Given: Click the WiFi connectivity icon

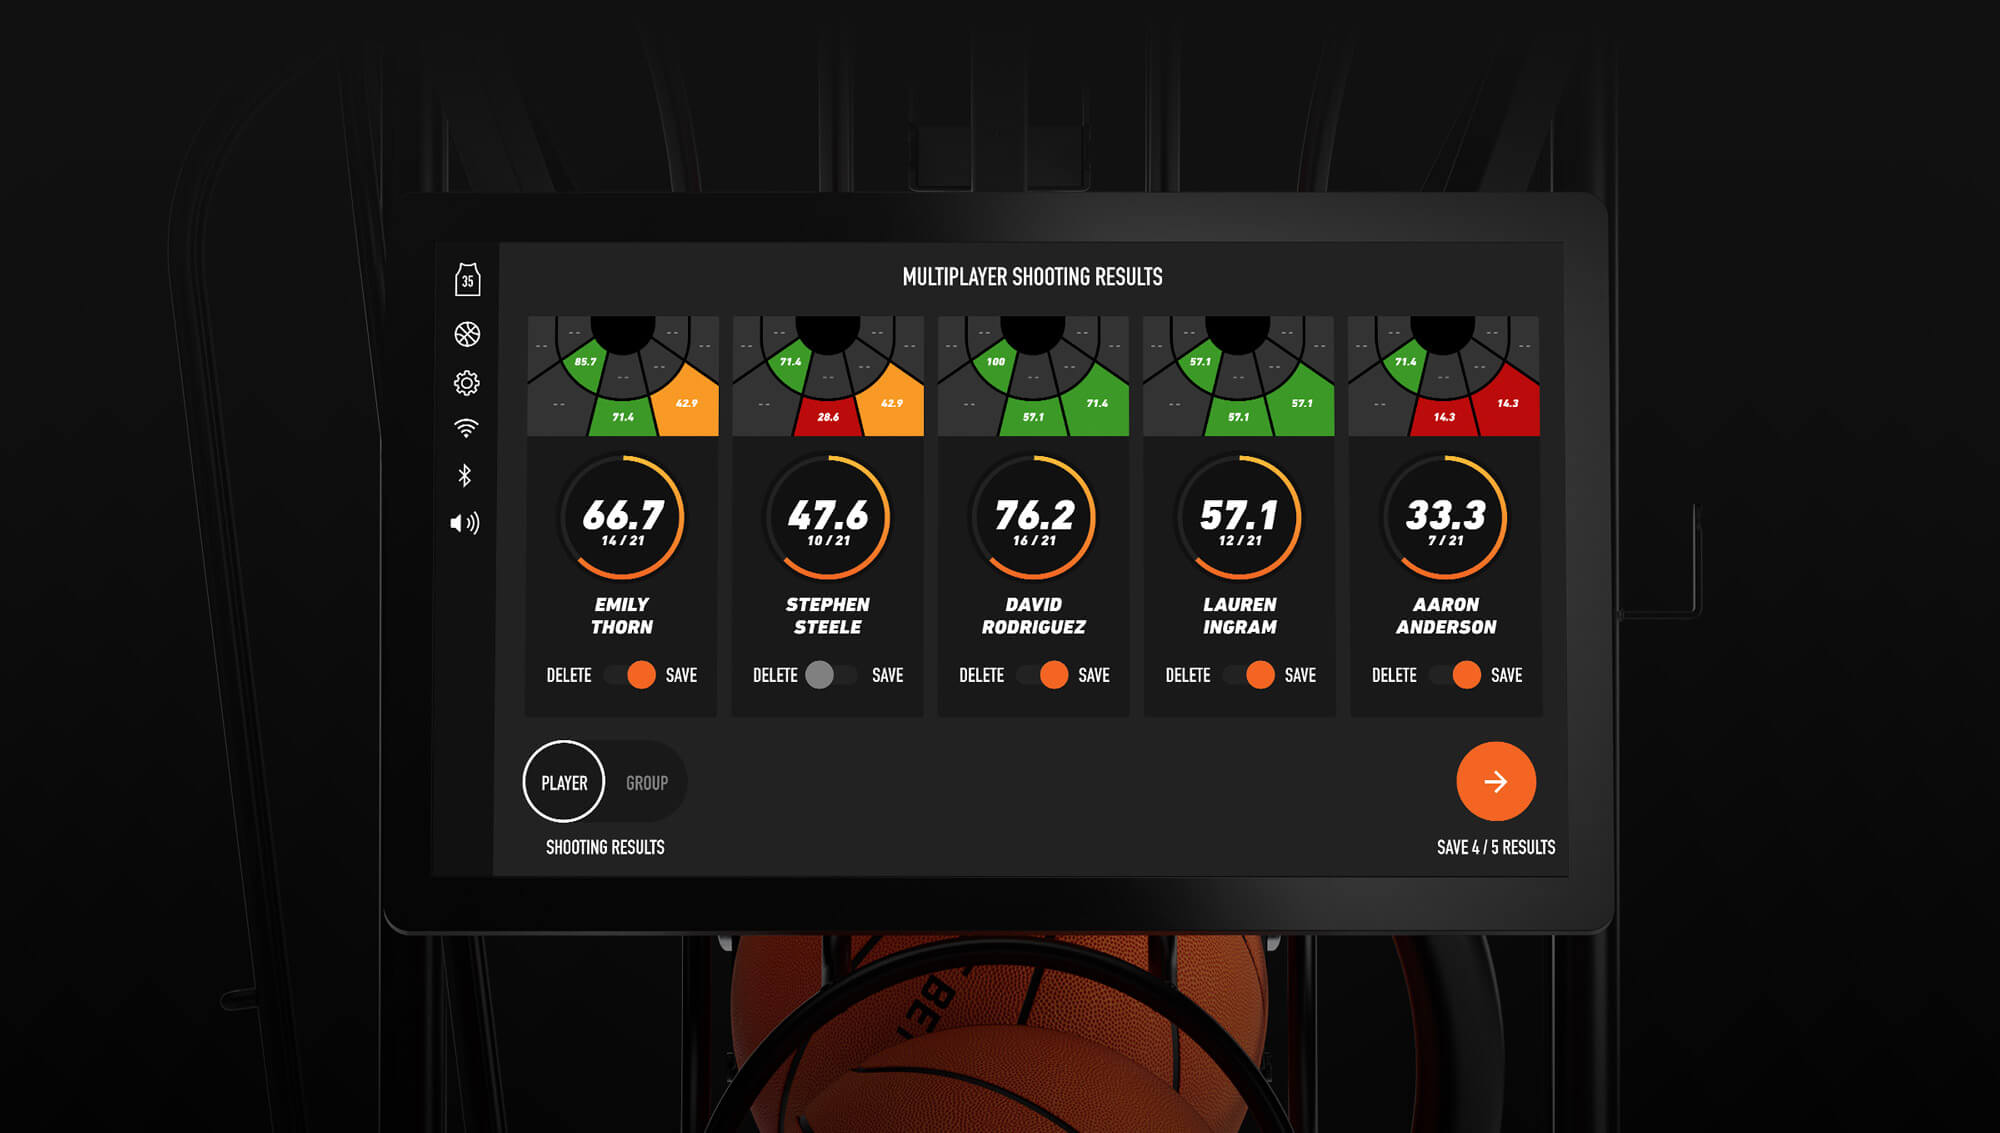Looking at the screenshot, I should click(x=466, y=431).
